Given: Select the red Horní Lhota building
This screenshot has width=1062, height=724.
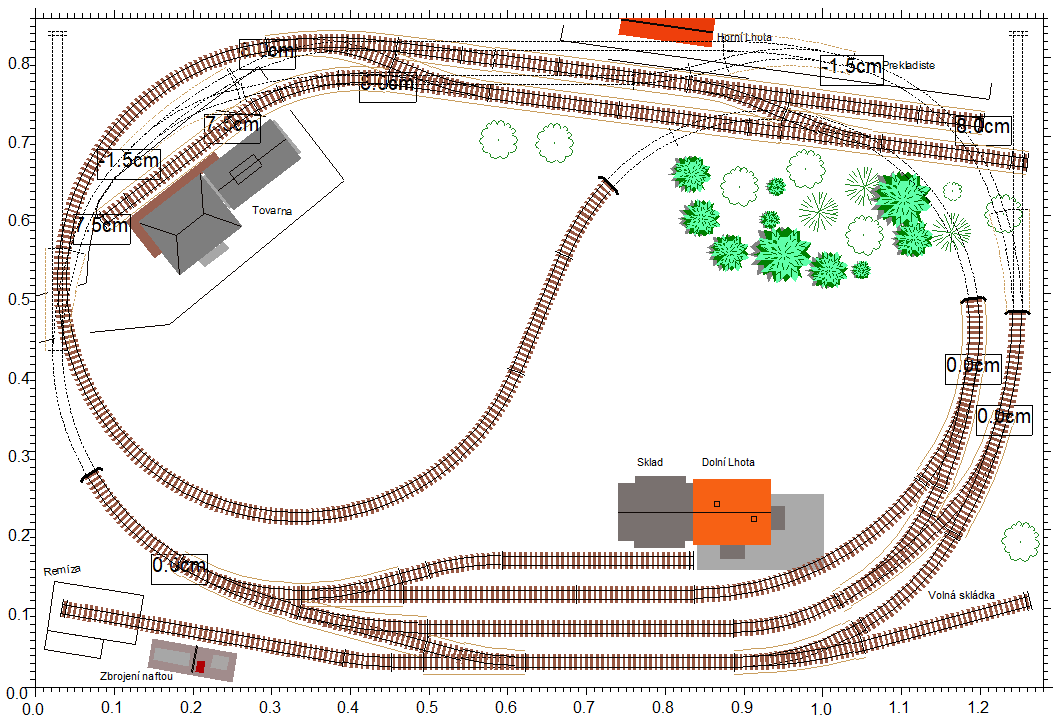Looking at the screenshot, I should pos(667,28).
